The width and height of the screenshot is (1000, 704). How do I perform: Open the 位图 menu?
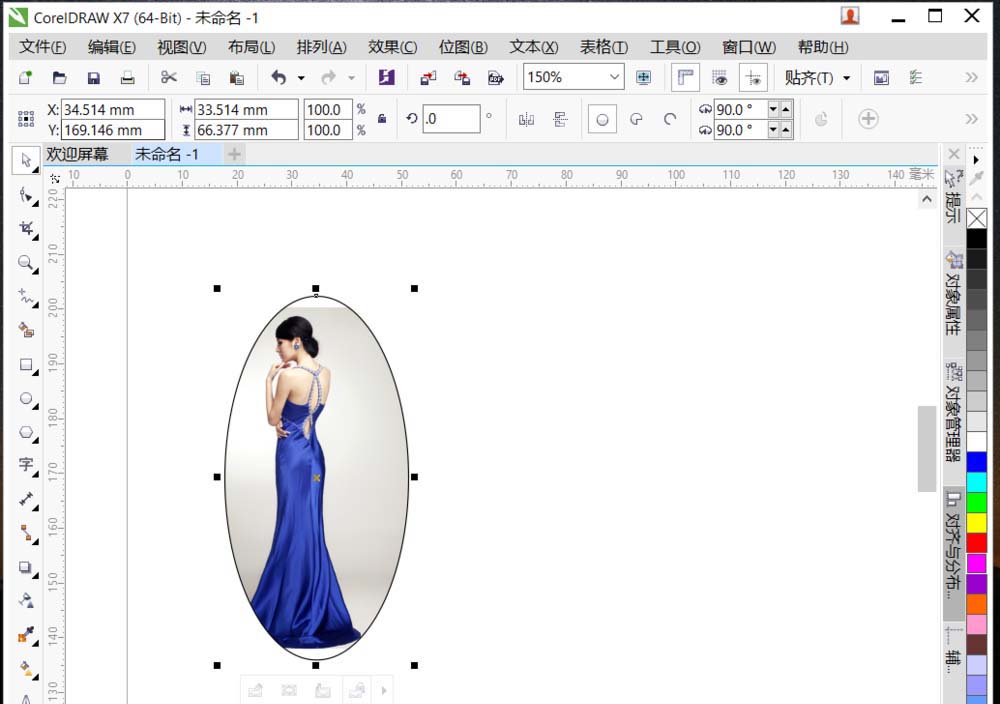tap(463, 47)
